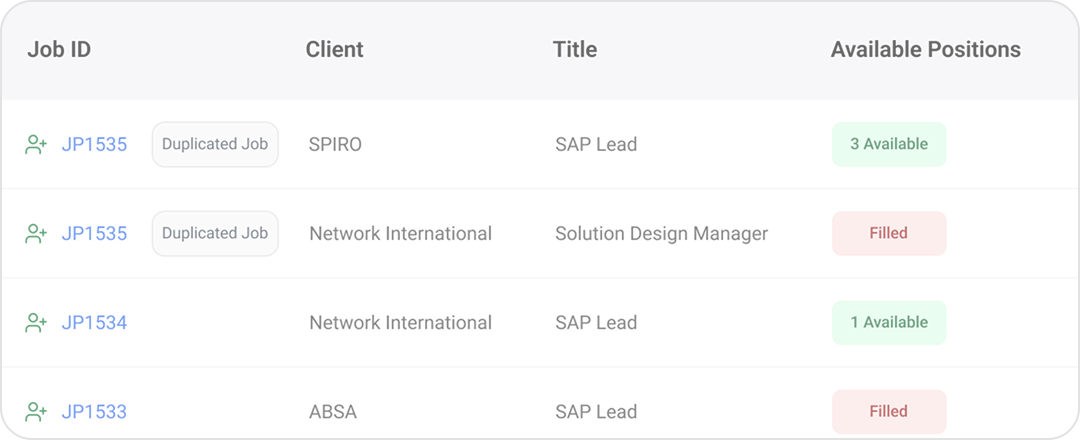Select the '3 Available' status badge
1080x440 pixels.
click(x=889, y=144)
